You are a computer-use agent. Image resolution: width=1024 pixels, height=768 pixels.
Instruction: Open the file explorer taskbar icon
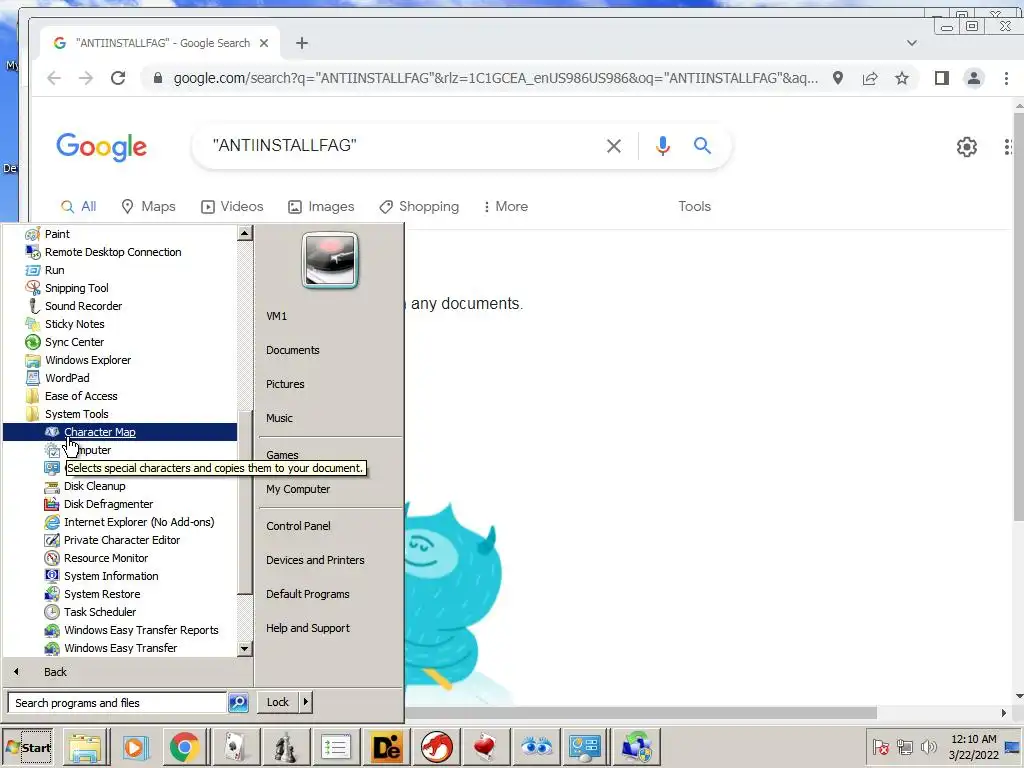coord(85,747)
